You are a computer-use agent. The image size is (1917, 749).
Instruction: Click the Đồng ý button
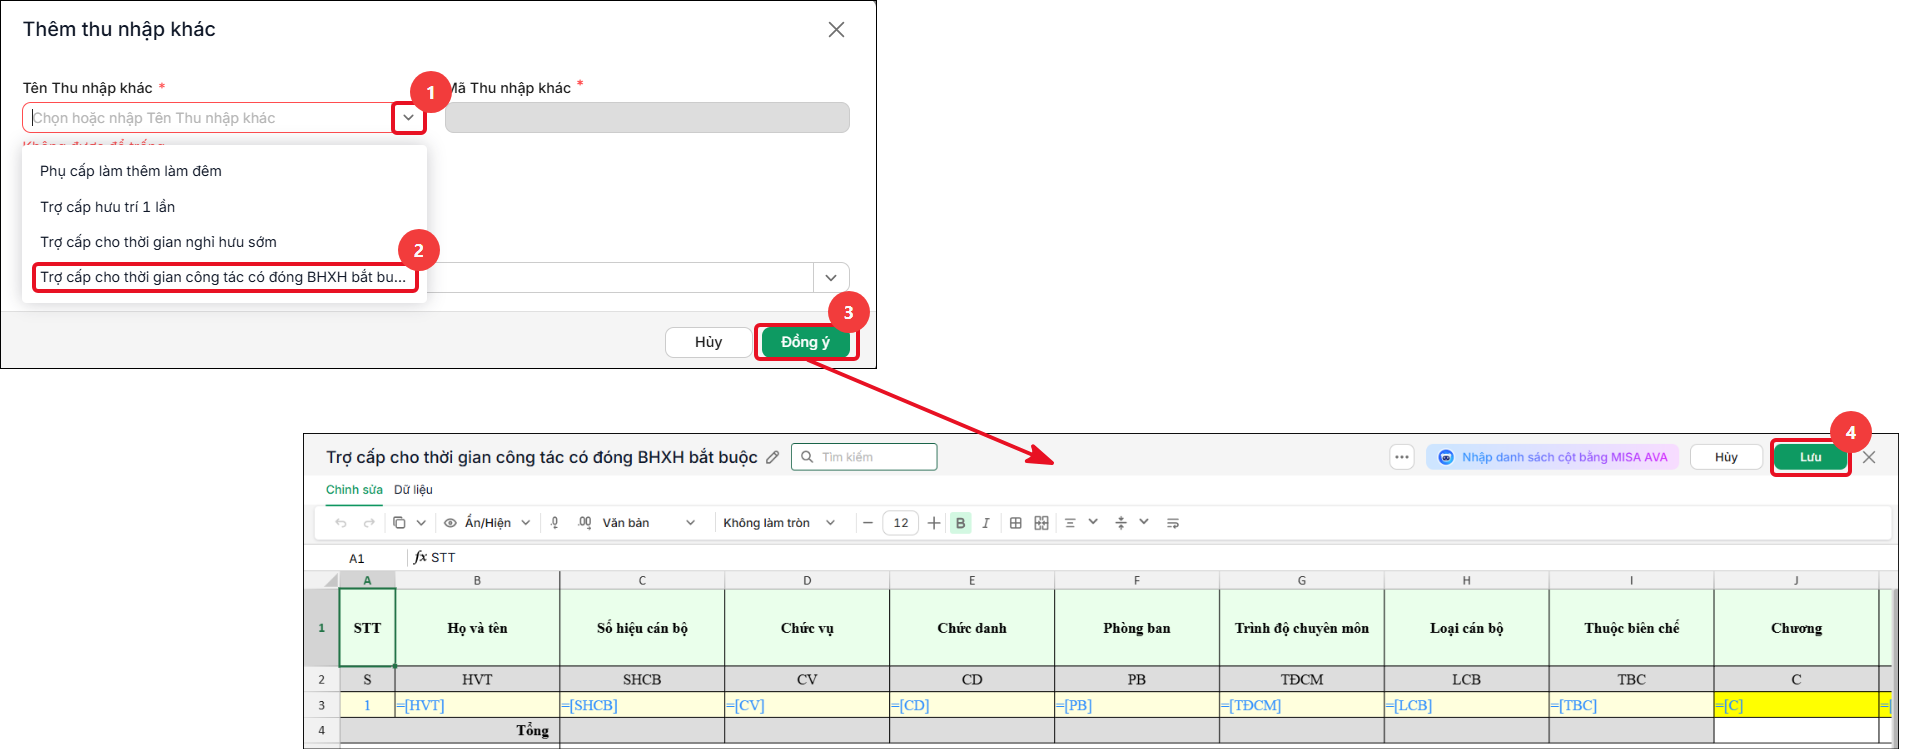[805, 342]
